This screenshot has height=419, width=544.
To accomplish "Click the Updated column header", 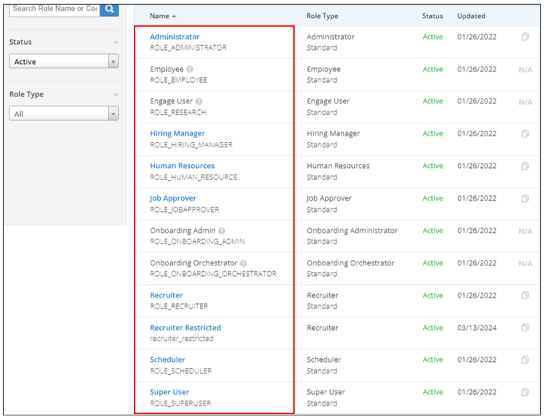I will point(471,16).
